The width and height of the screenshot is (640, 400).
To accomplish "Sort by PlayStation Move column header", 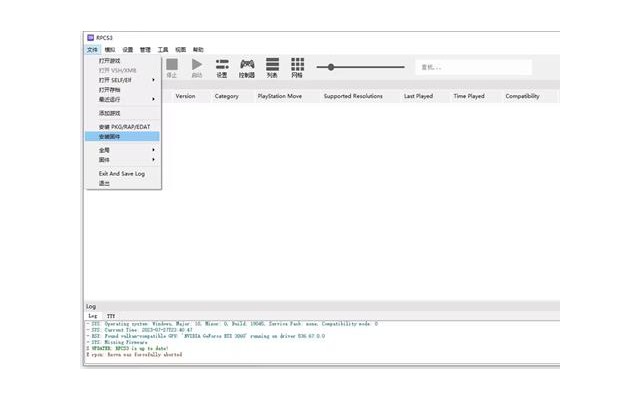I will [280, 96].
